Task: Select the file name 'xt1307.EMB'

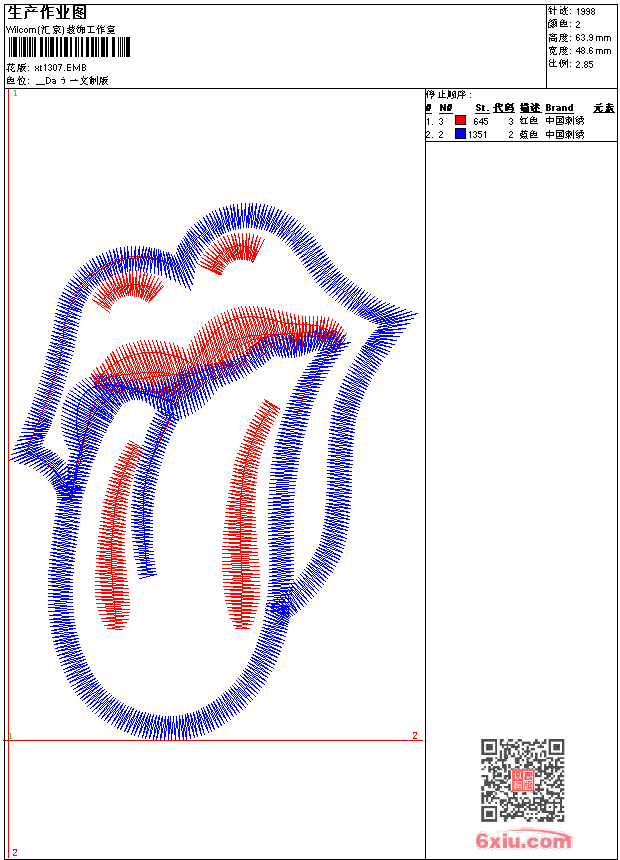Action: [x=60, y=67]
